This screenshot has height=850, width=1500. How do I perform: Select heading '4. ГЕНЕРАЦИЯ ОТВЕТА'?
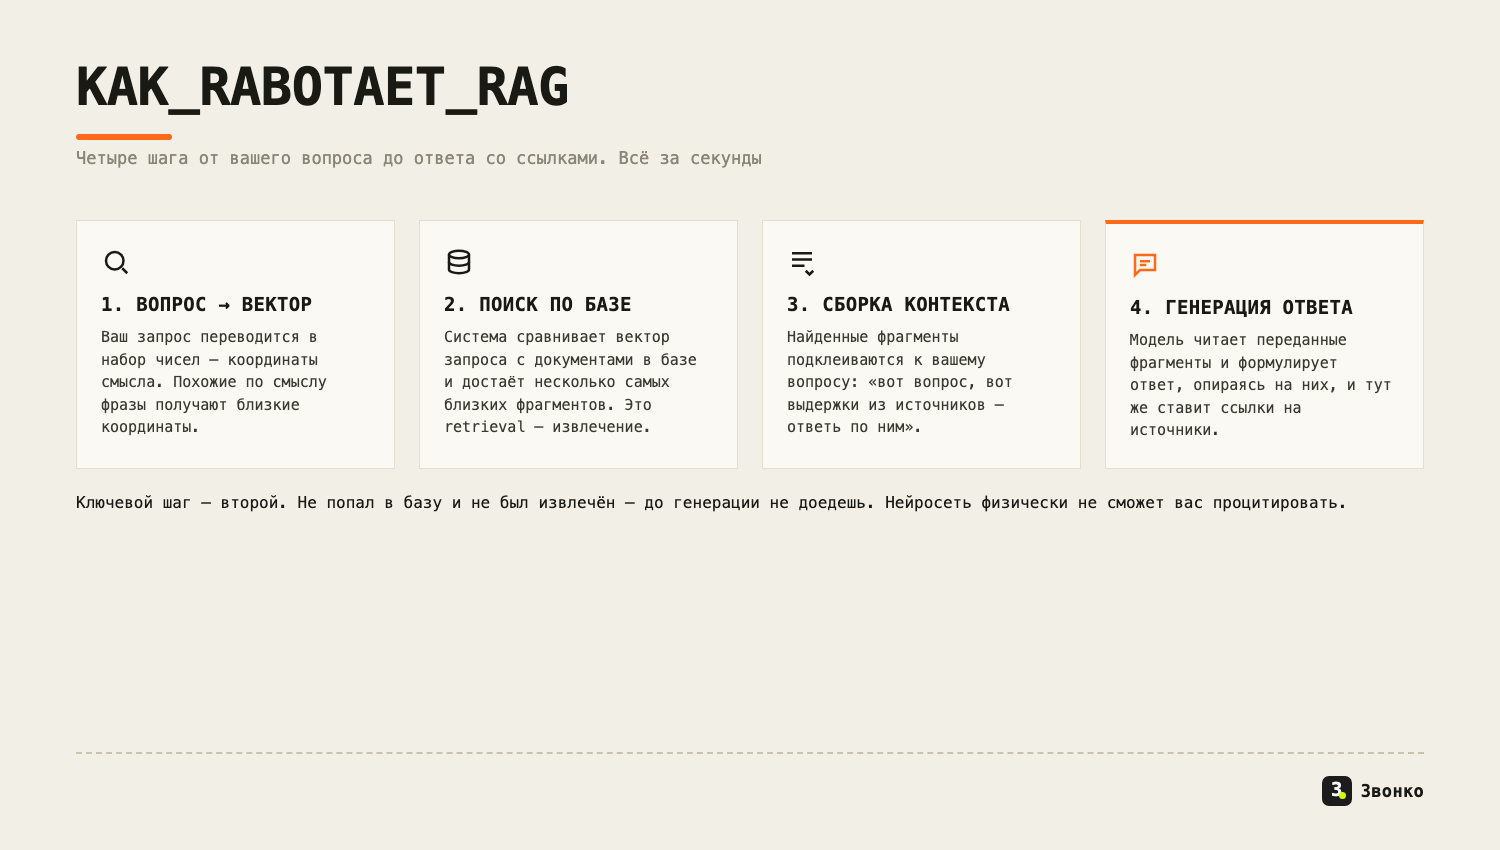[x=1241, y=307]
